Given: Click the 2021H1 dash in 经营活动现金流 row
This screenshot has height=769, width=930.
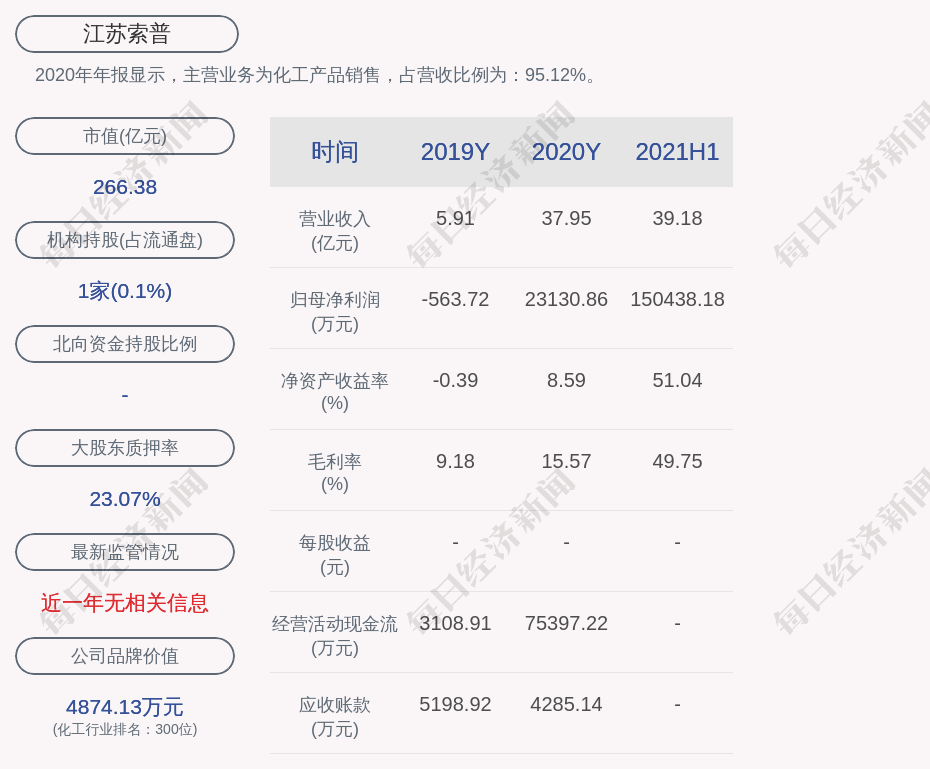Looking at the screenshot, I should tap(677, 624).
